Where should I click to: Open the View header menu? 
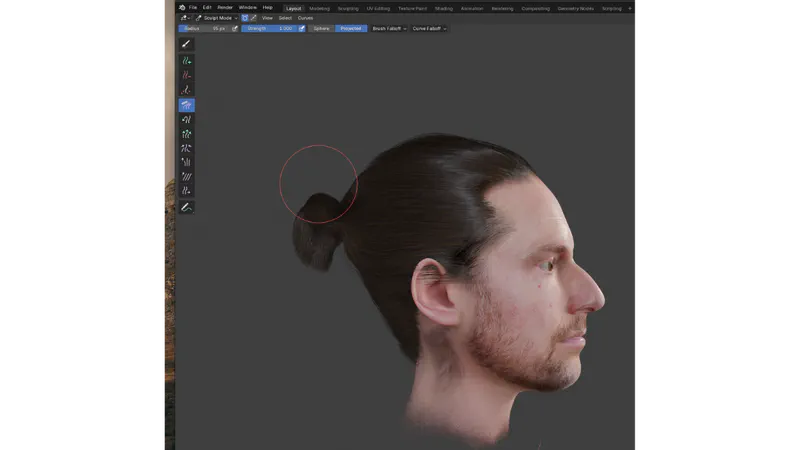click(267, 18)
